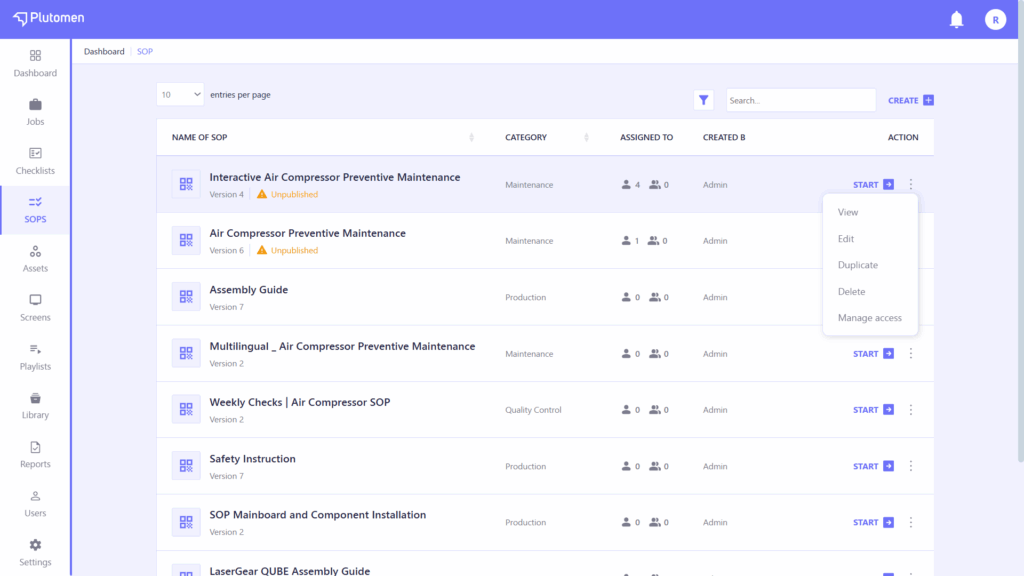The width and height of the screenshot is (1024, 576).
Task: Open the entries per page dropdown
Action: click(180, 95)
